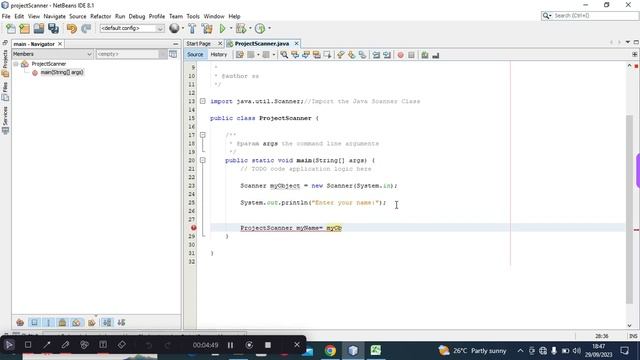Open the Debug menu

[137, 16]
